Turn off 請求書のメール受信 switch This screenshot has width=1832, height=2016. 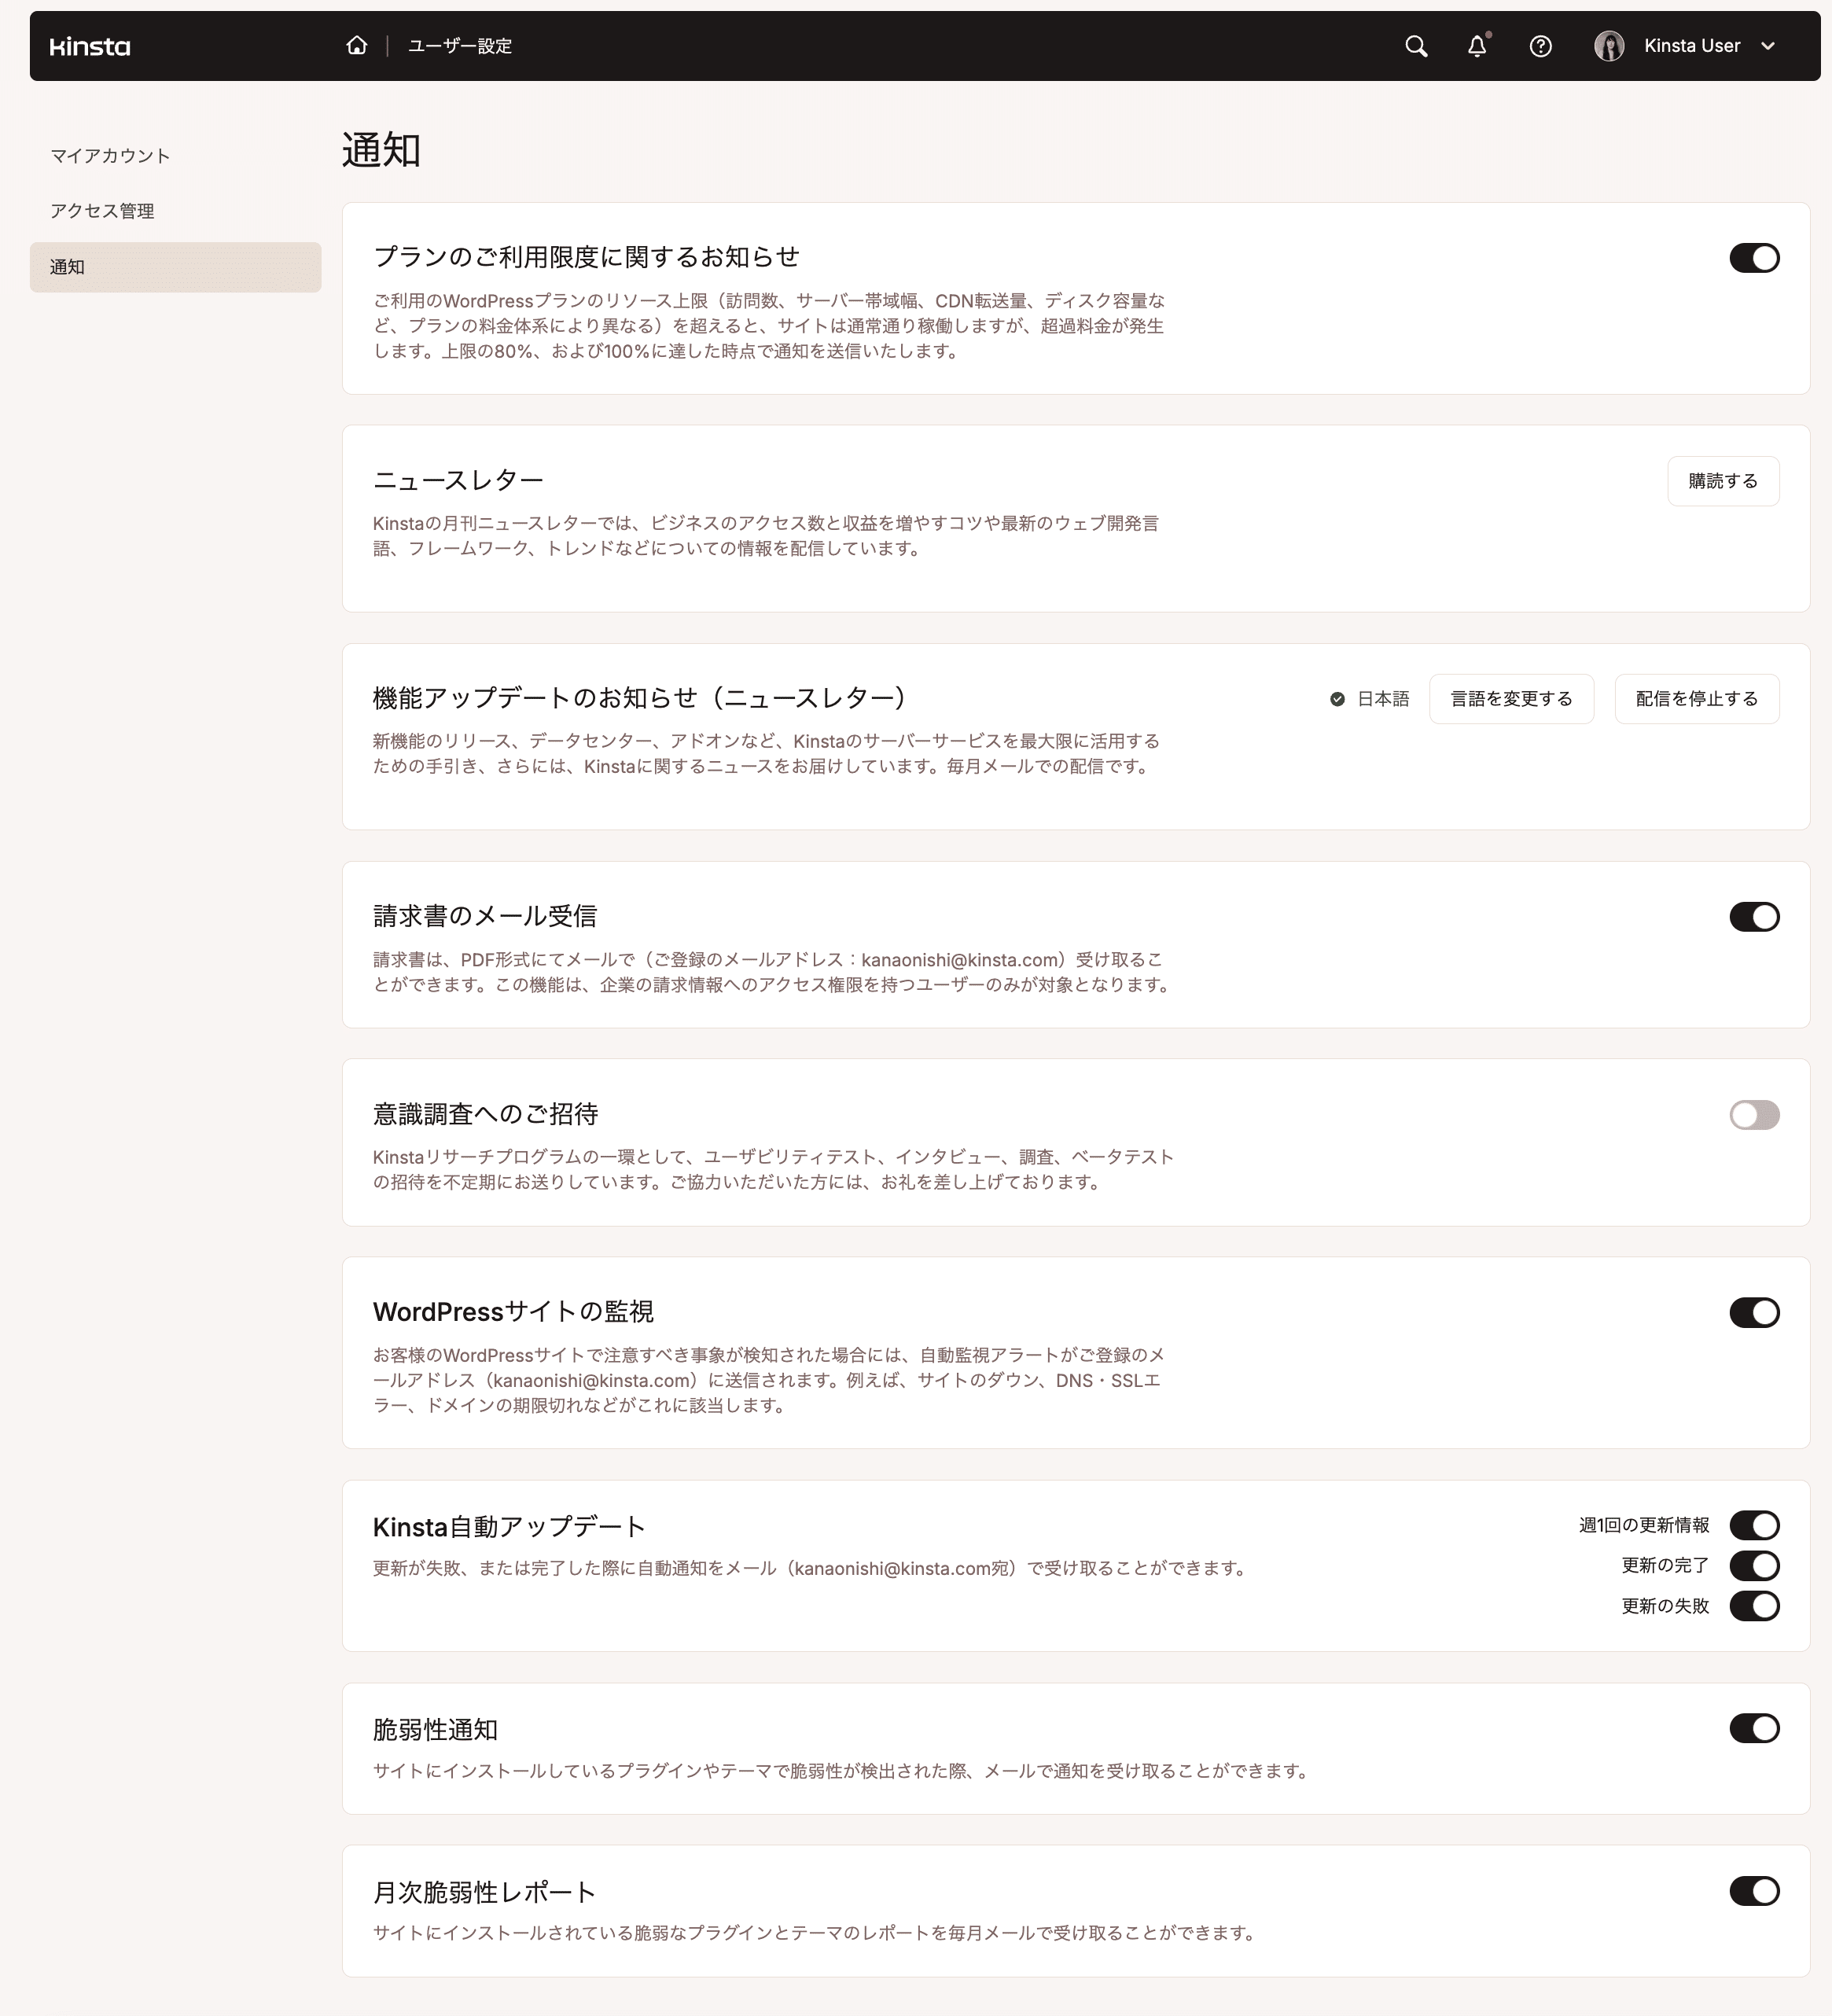point(1754,917)
